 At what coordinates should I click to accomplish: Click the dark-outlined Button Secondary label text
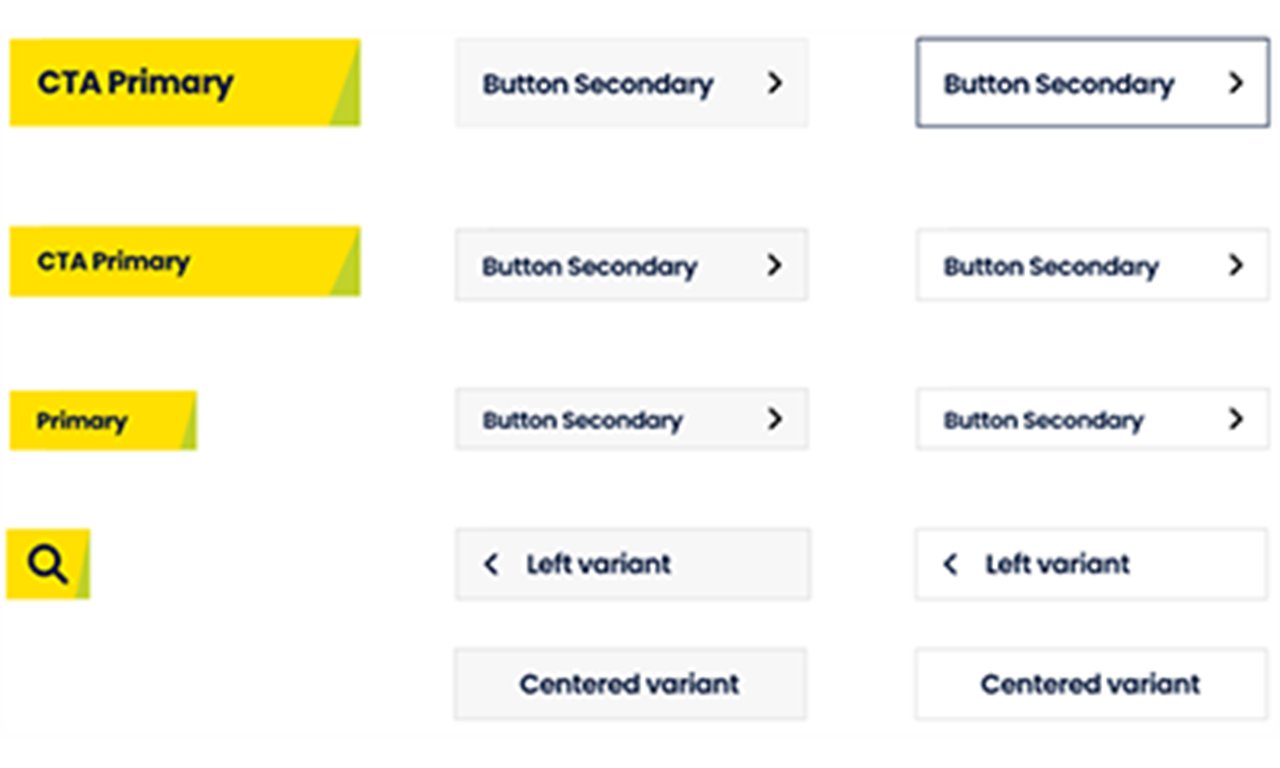pos(1059,85)
